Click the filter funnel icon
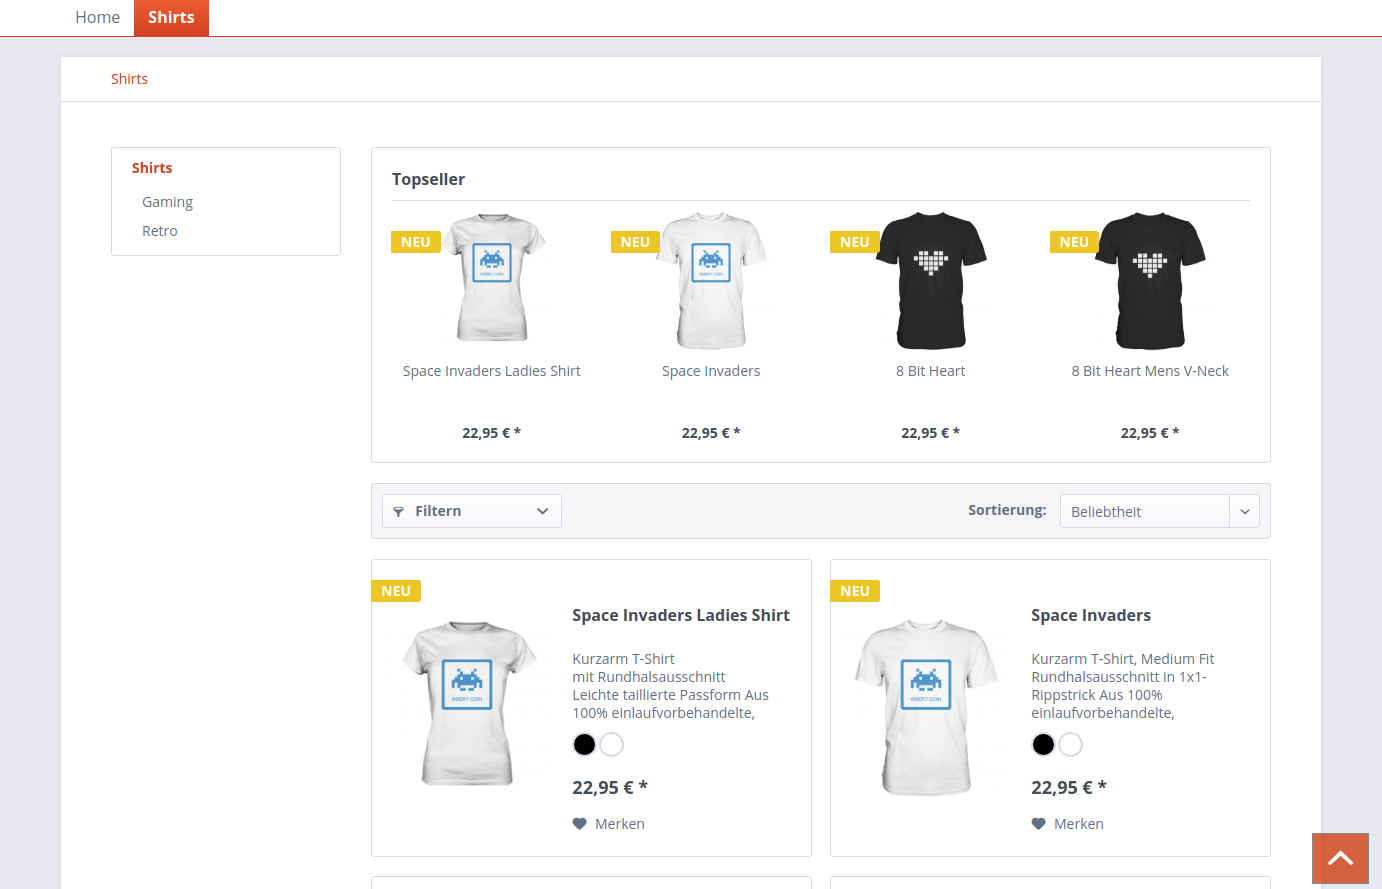The width and height of the screenshot is (1382, 889). pyautogui.click(x=398, y=511)
